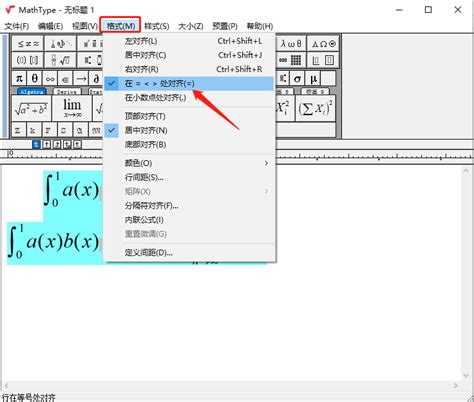474x402 pixels.
Task: Click the second integral a(x)b(x) equation line
Action: [54, 242]
